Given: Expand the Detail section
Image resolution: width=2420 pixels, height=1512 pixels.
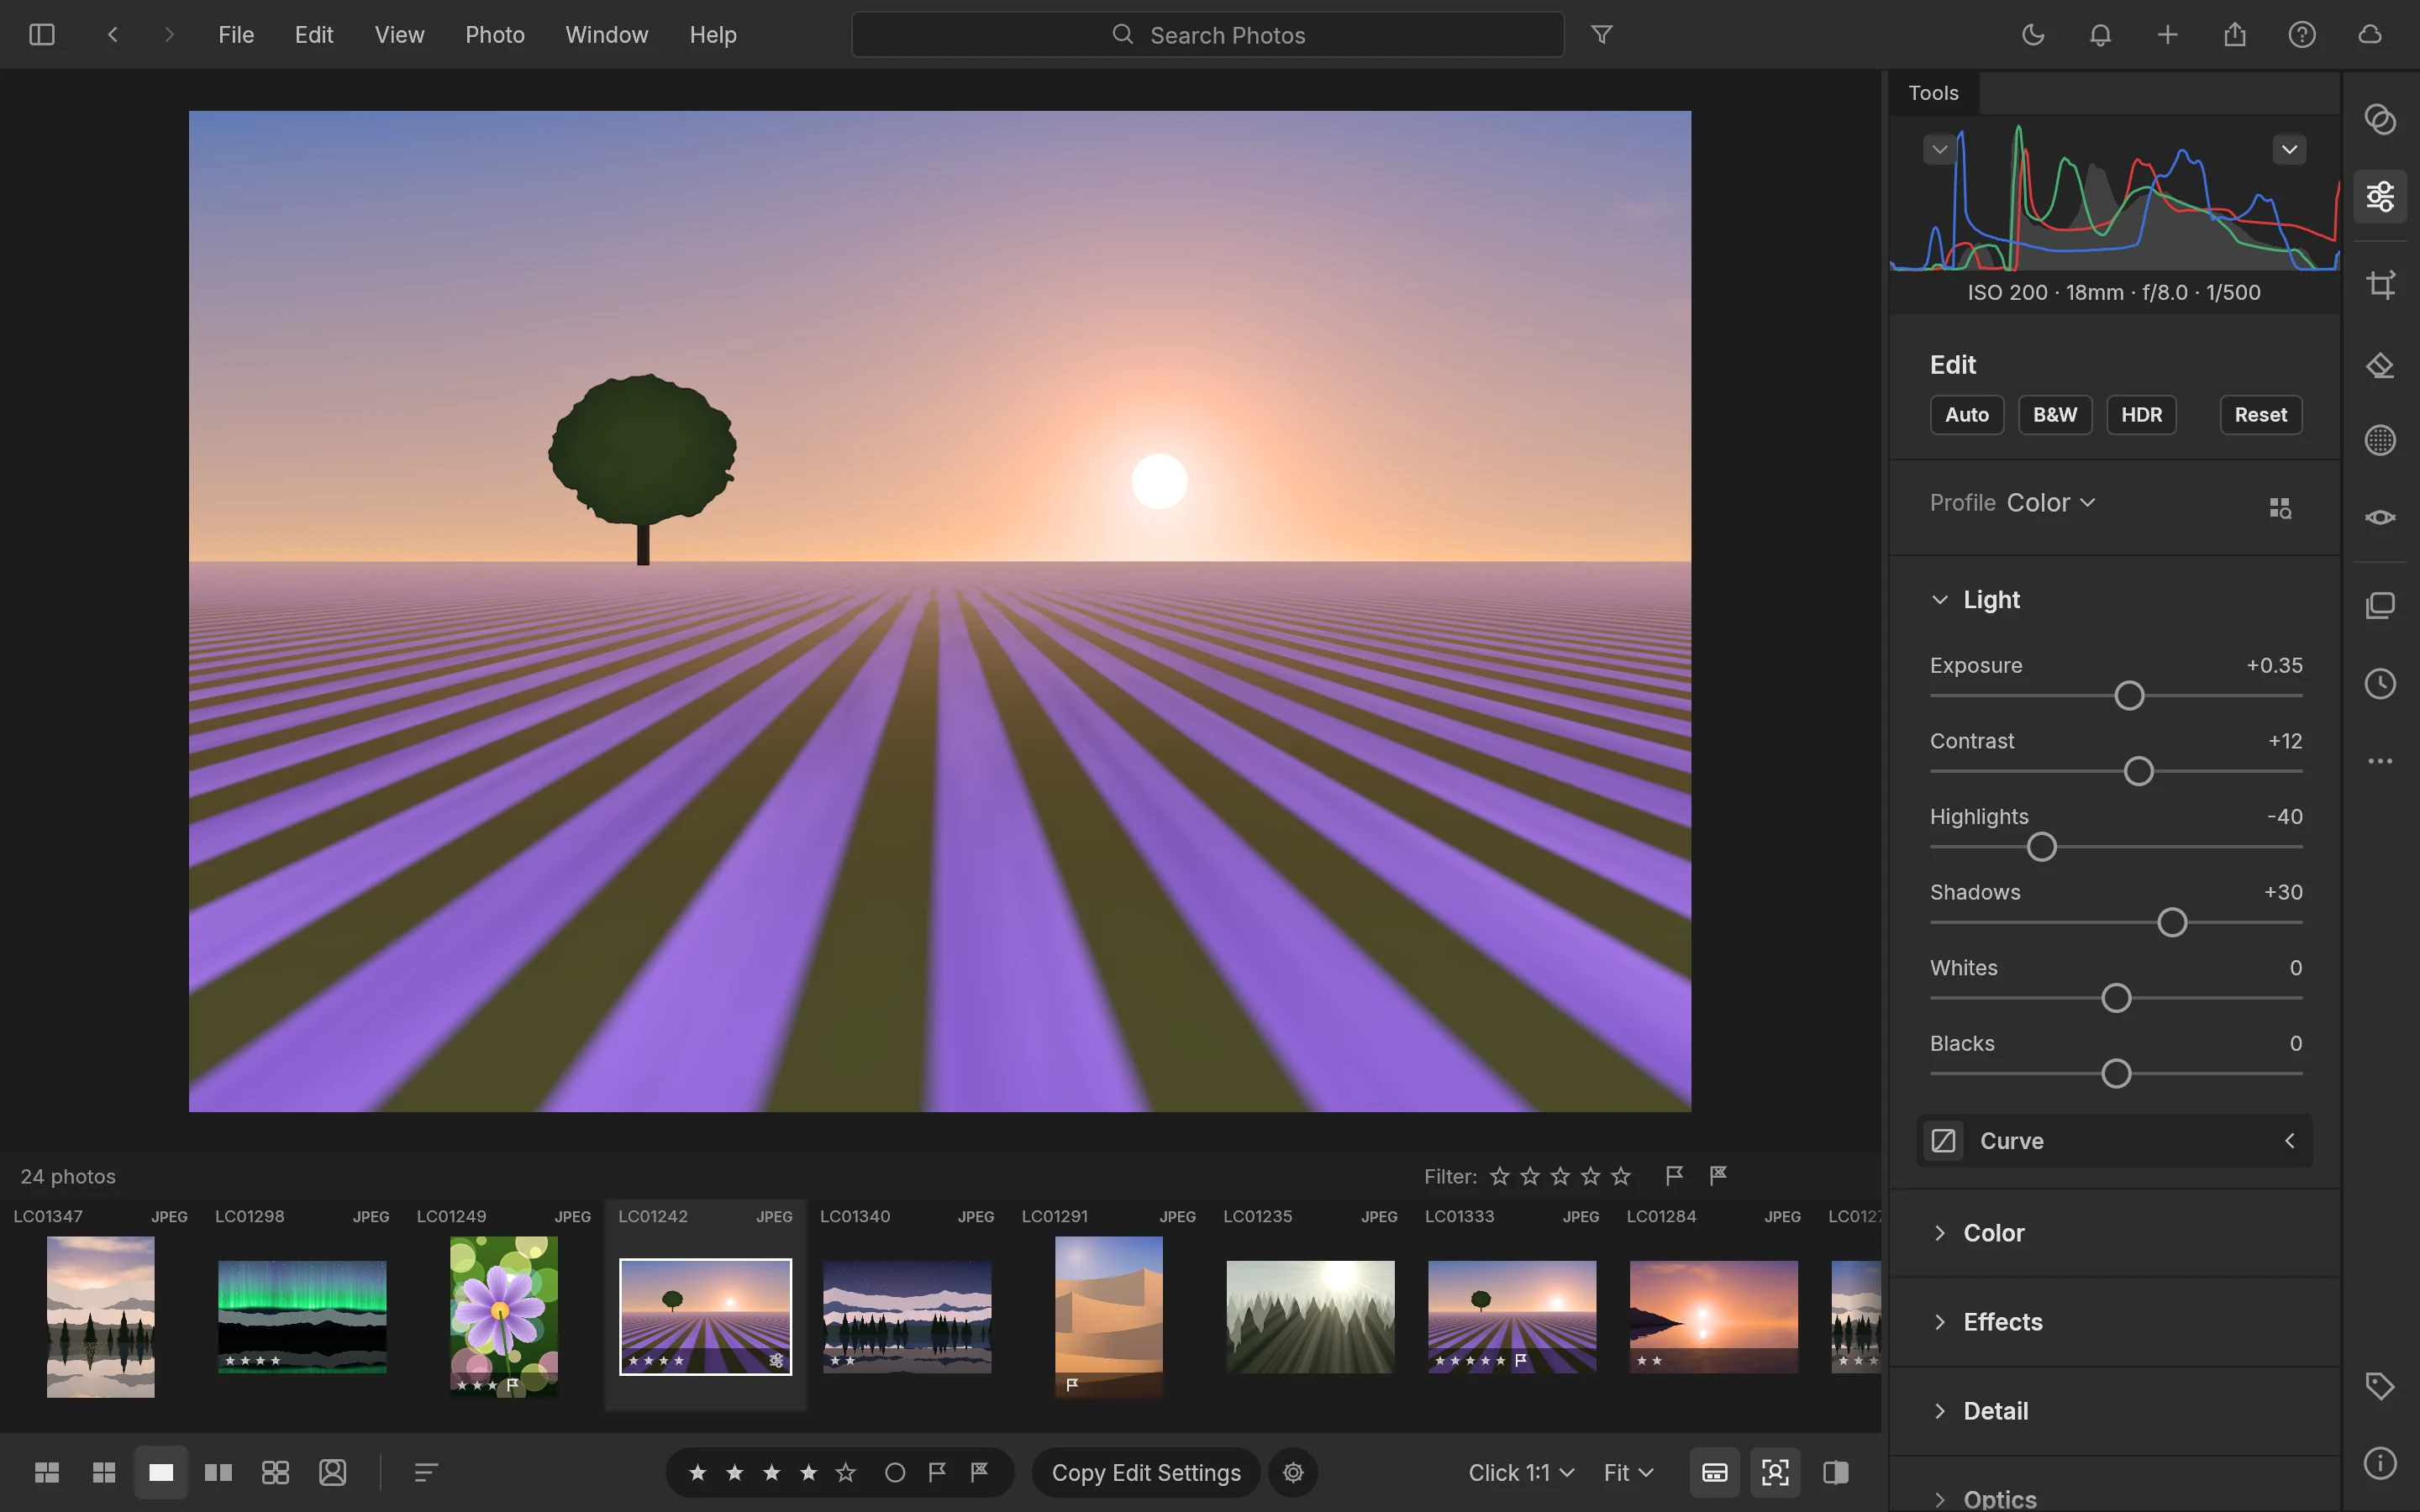Looking at the screenshot, I should tap(1940, 1411).
